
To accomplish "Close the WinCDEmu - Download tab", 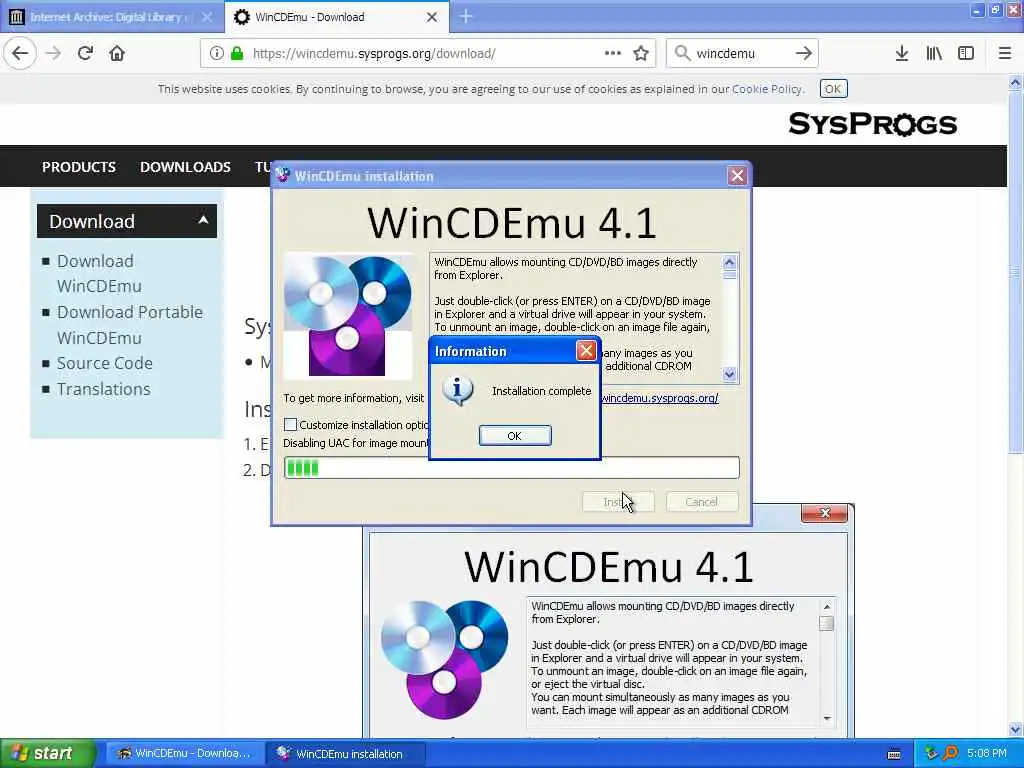I will pyautogui.click(x=432, y=17).
